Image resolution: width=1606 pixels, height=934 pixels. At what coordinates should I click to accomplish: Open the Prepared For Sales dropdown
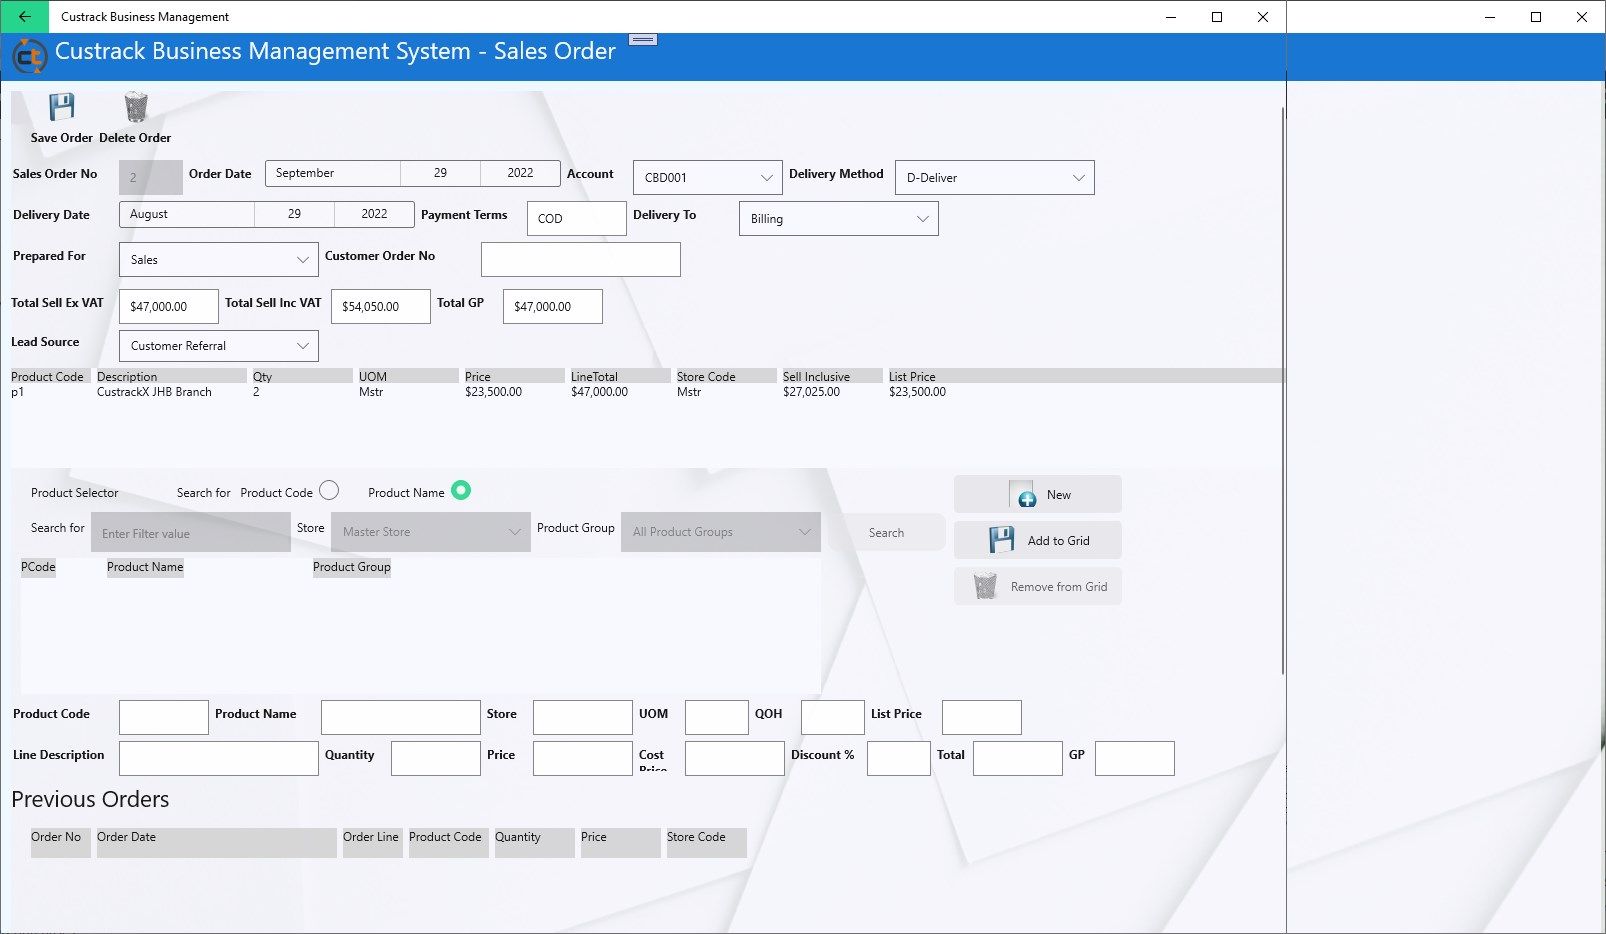[219, 259]
